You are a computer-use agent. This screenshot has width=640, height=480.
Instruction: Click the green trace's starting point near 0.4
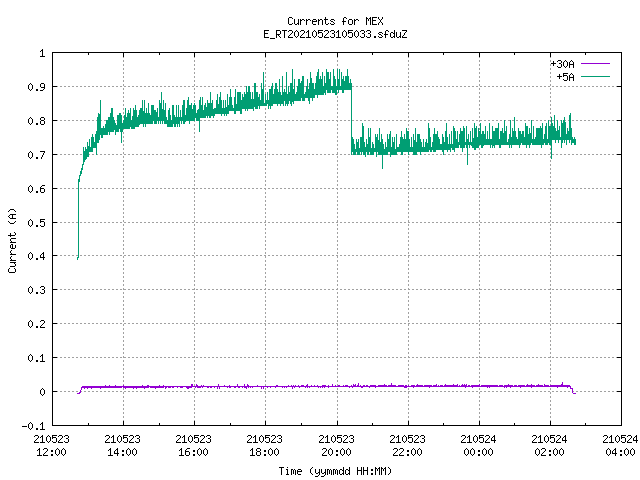tap(78, 258)
